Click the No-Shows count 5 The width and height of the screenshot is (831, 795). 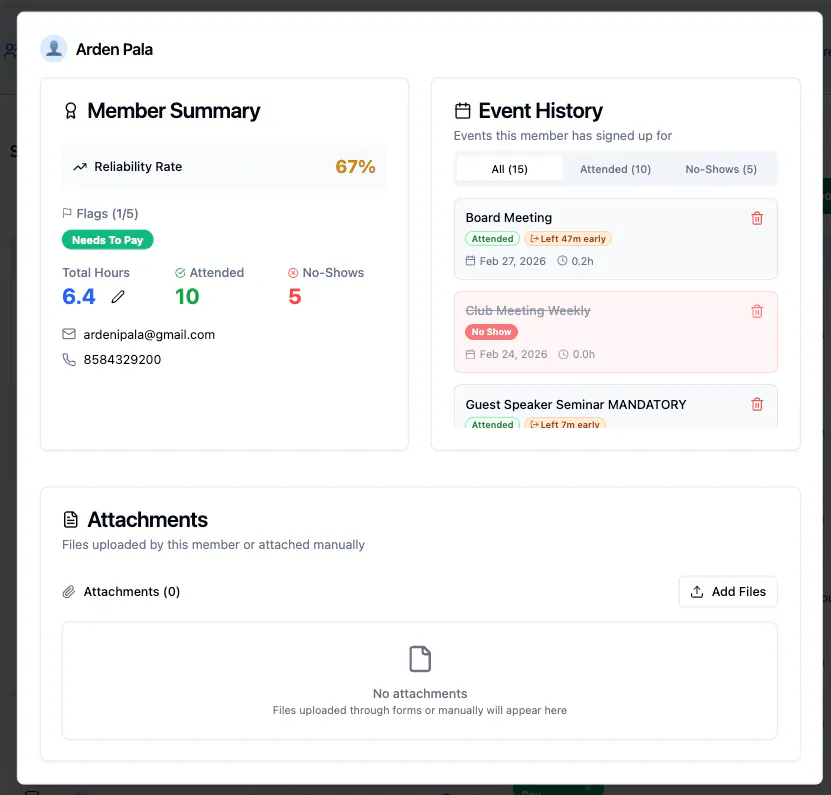coord(295,296)
